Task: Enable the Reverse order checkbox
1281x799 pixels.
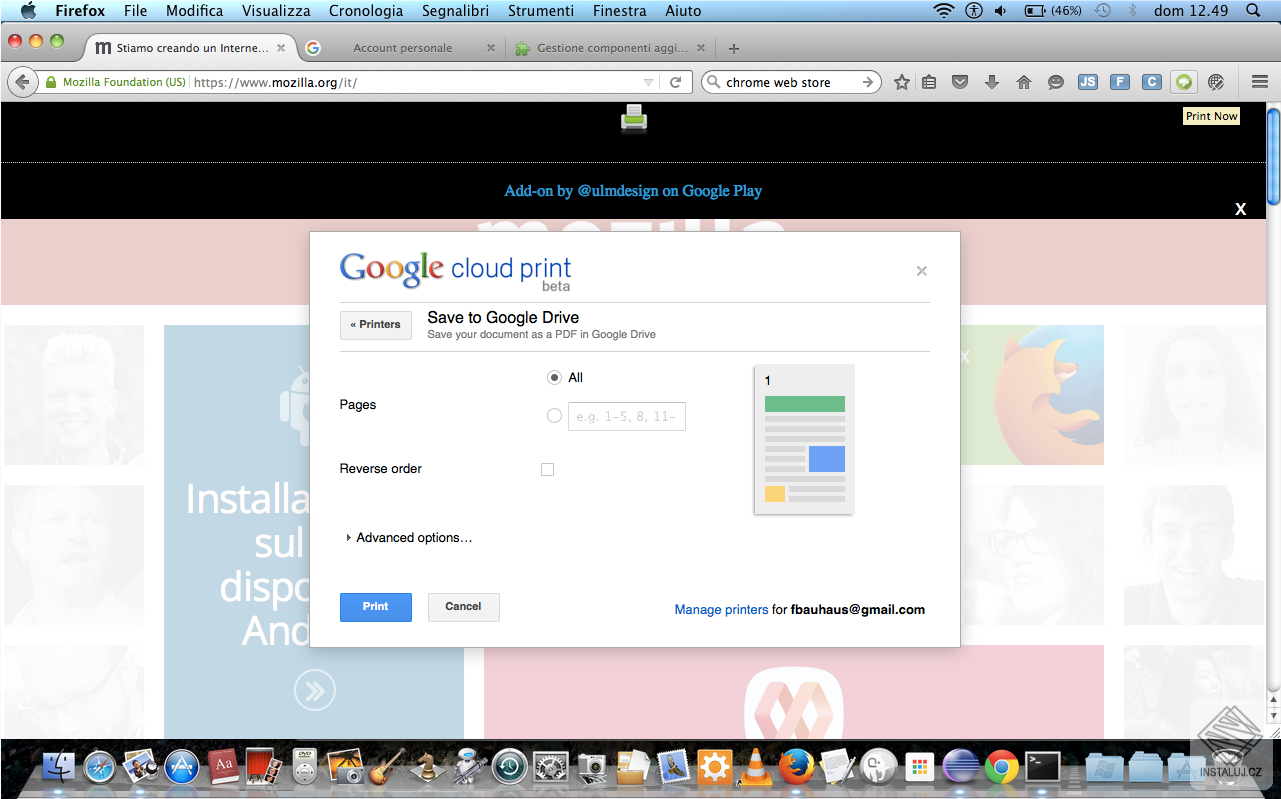Action: (x=547, y=469)
